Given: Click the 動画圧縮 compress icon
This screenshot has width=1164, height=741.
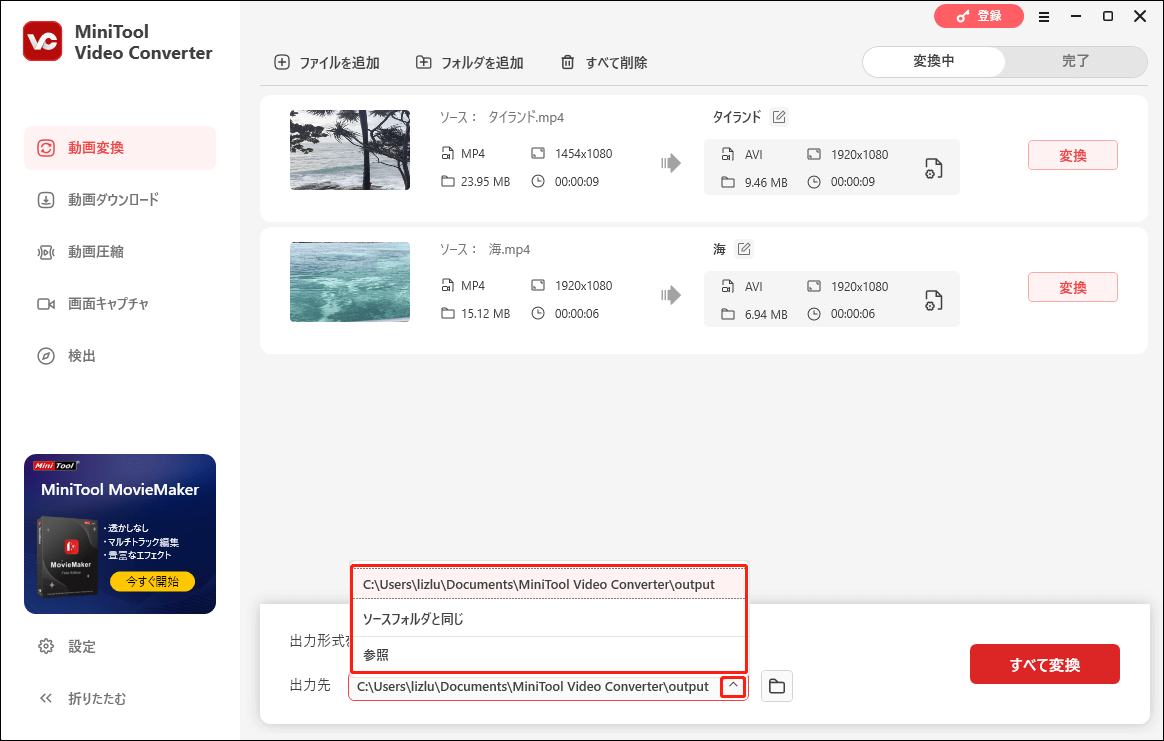Looking at the screenshot, I should [46, 252].
